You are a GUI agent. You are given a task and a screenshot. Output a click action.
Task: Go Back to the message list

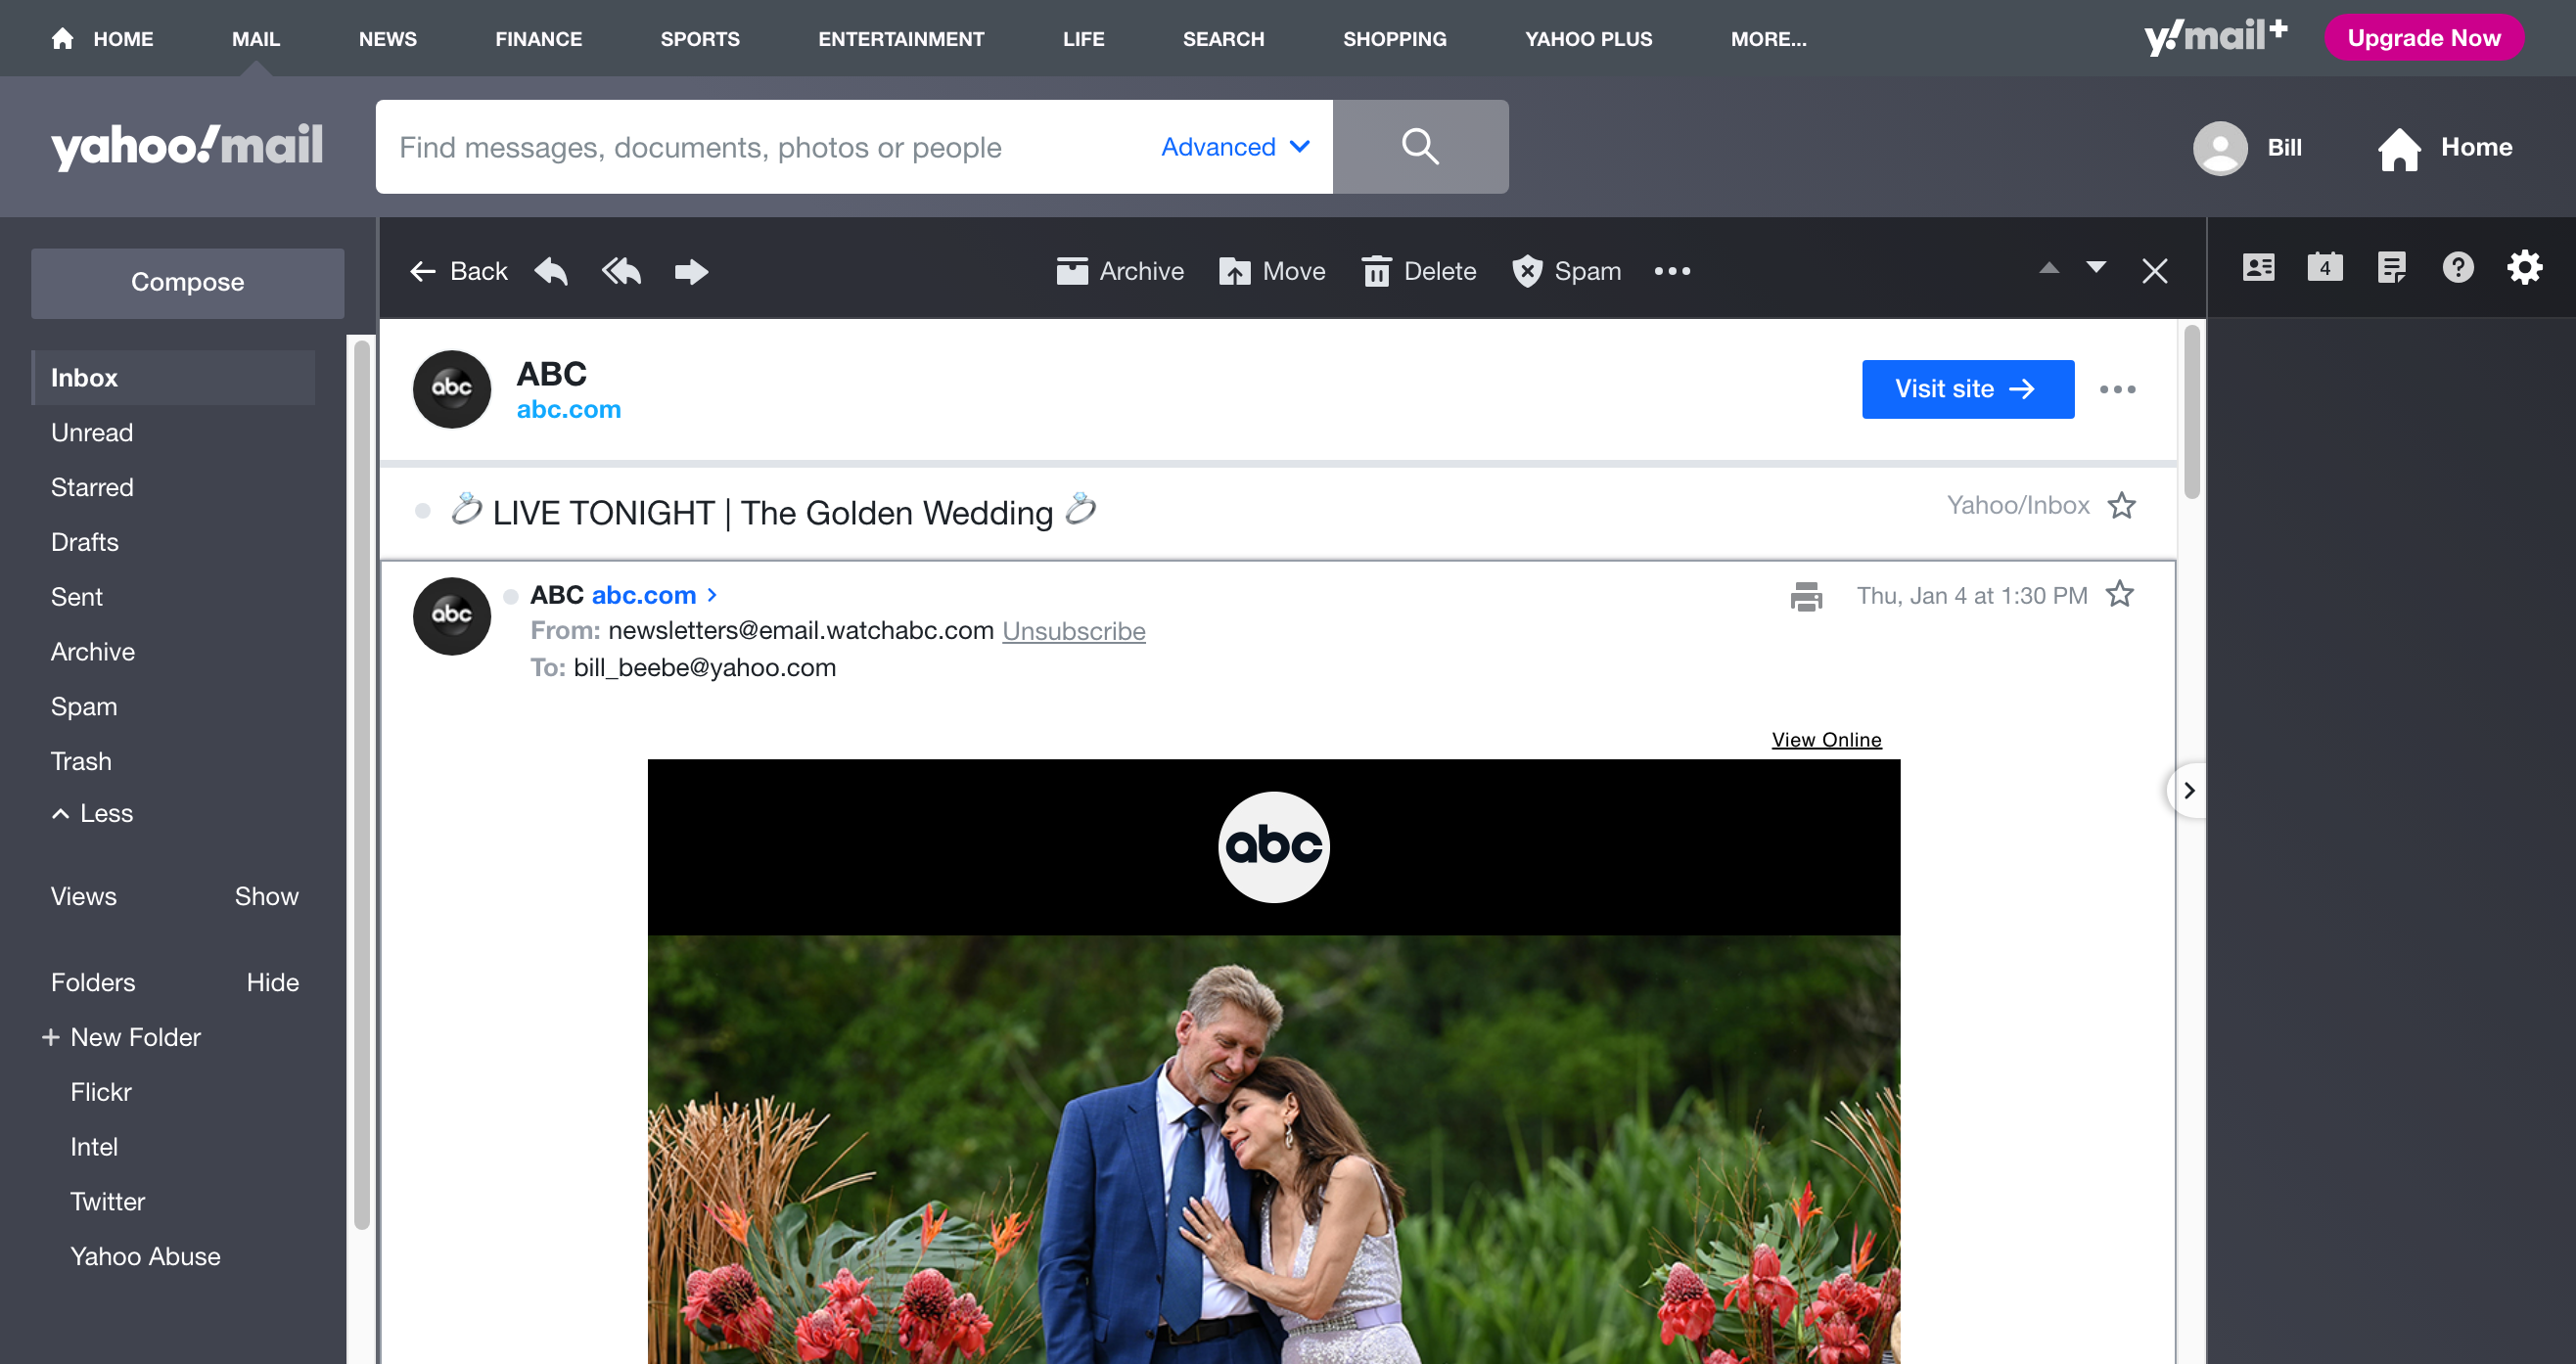(458, 271)
